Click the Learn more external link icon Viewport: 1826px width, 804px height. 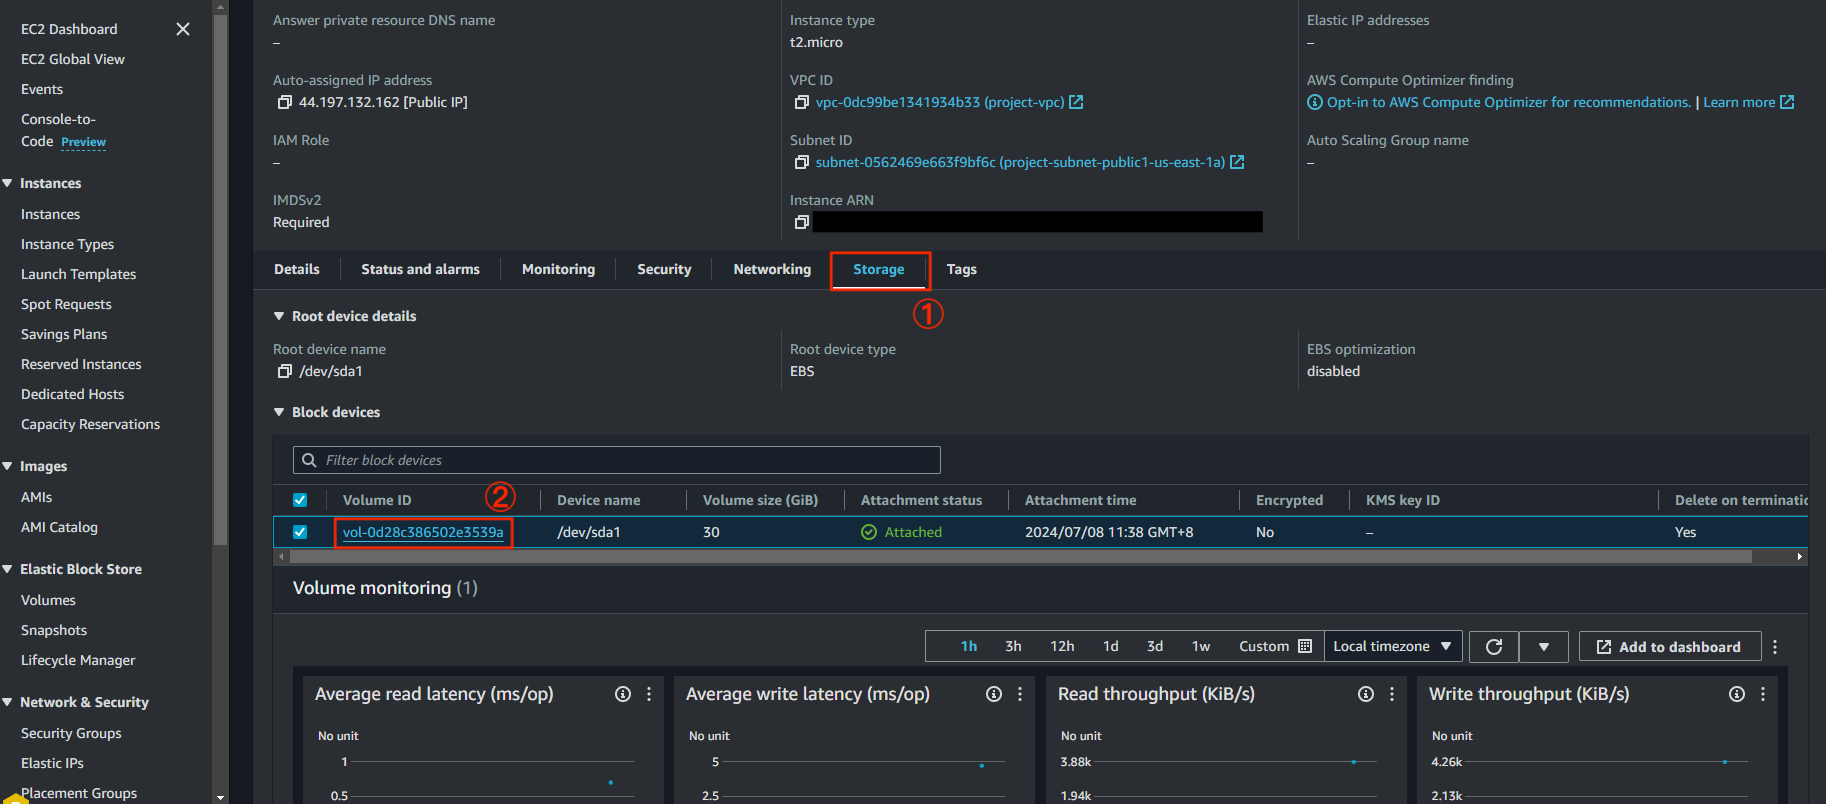click(1787, 102)
